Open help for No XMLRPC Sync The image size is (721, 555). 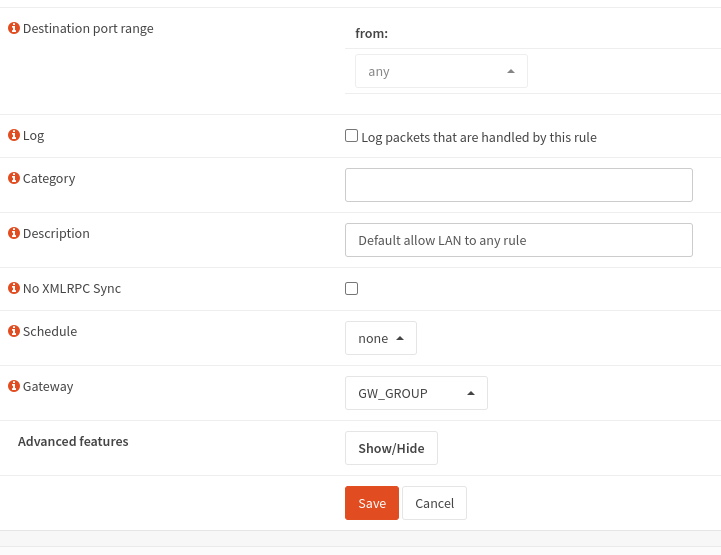coord(14,289)
